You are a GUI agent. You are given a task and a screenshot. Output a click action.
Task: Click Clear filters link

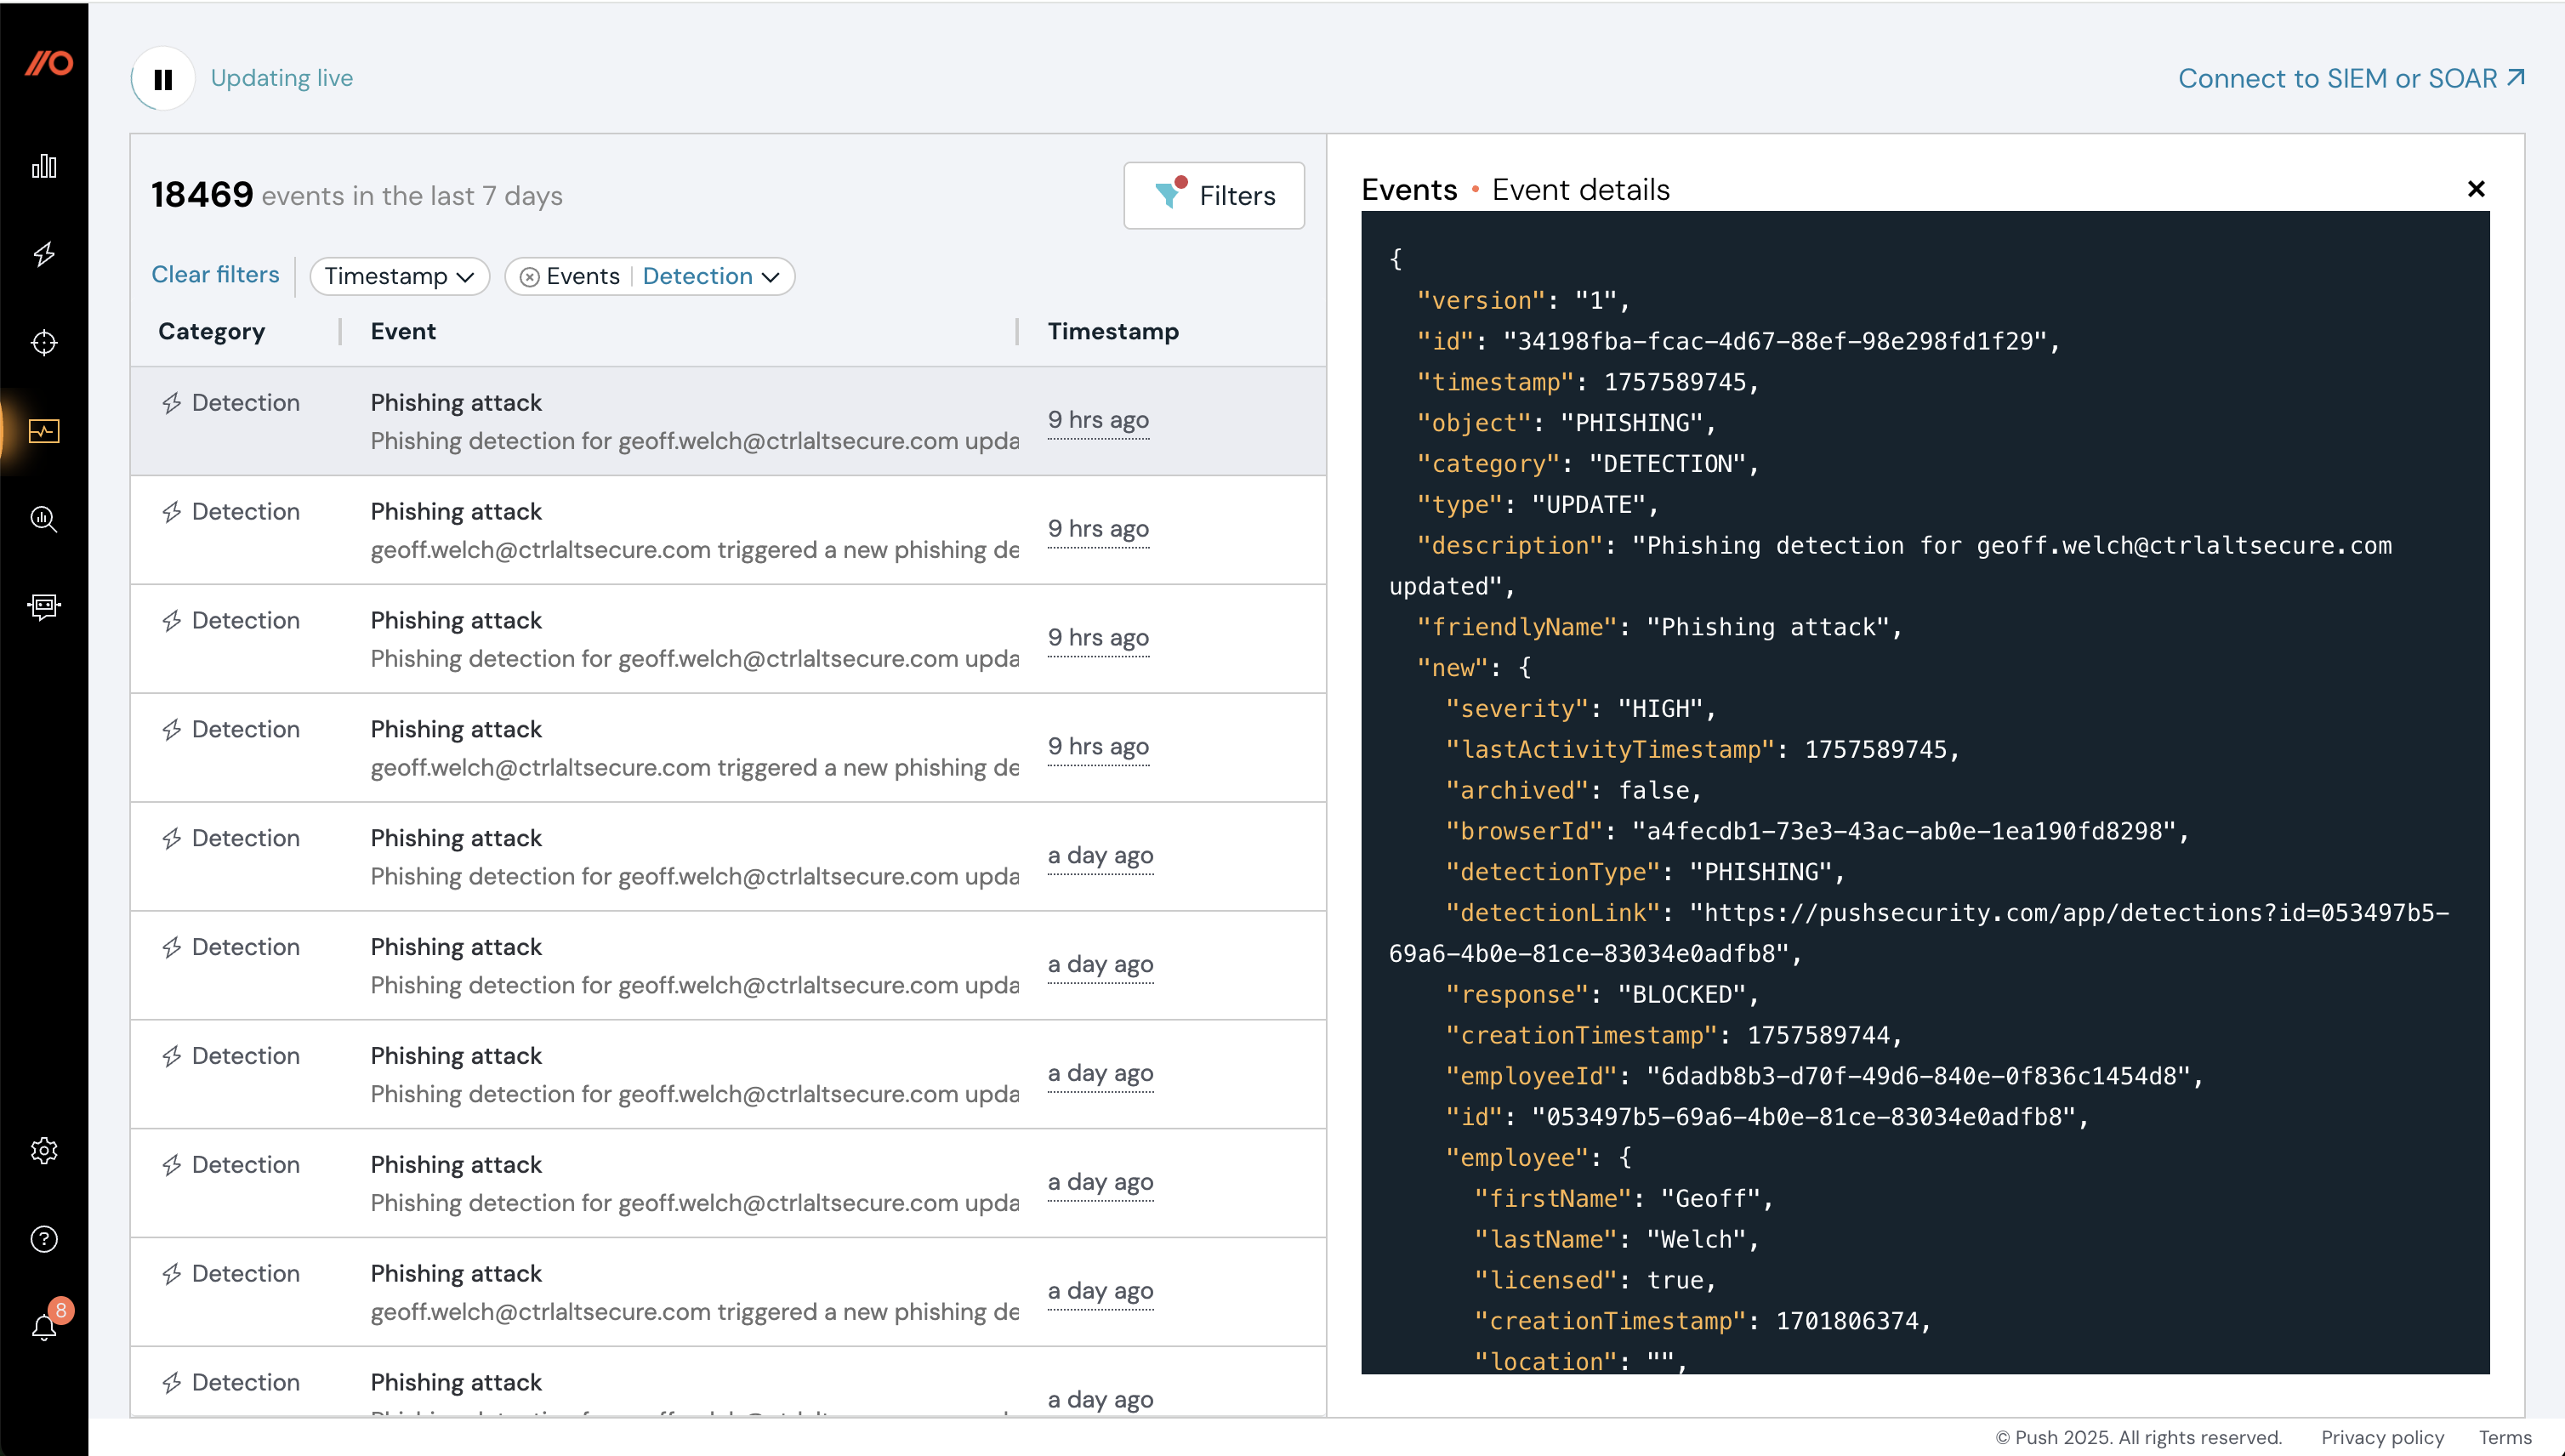(215, 274)
